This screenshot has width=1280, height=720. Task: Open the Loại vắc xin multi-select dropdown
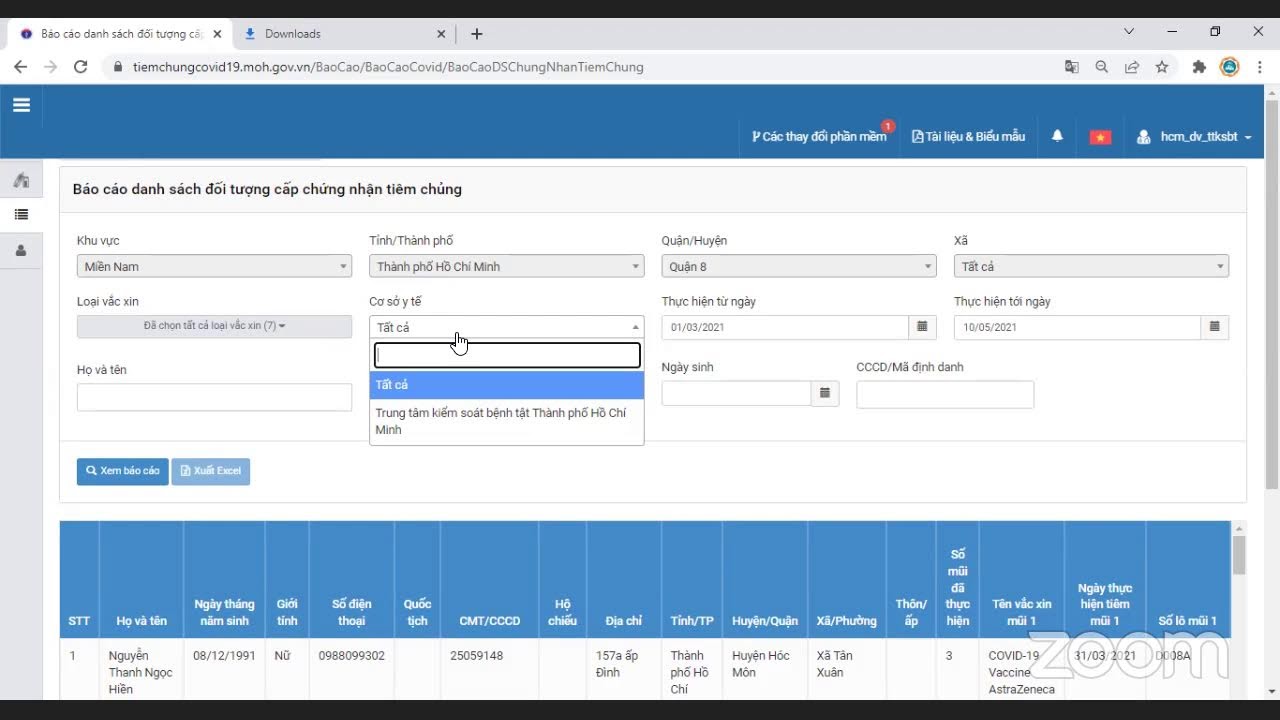tap(214, 326)
